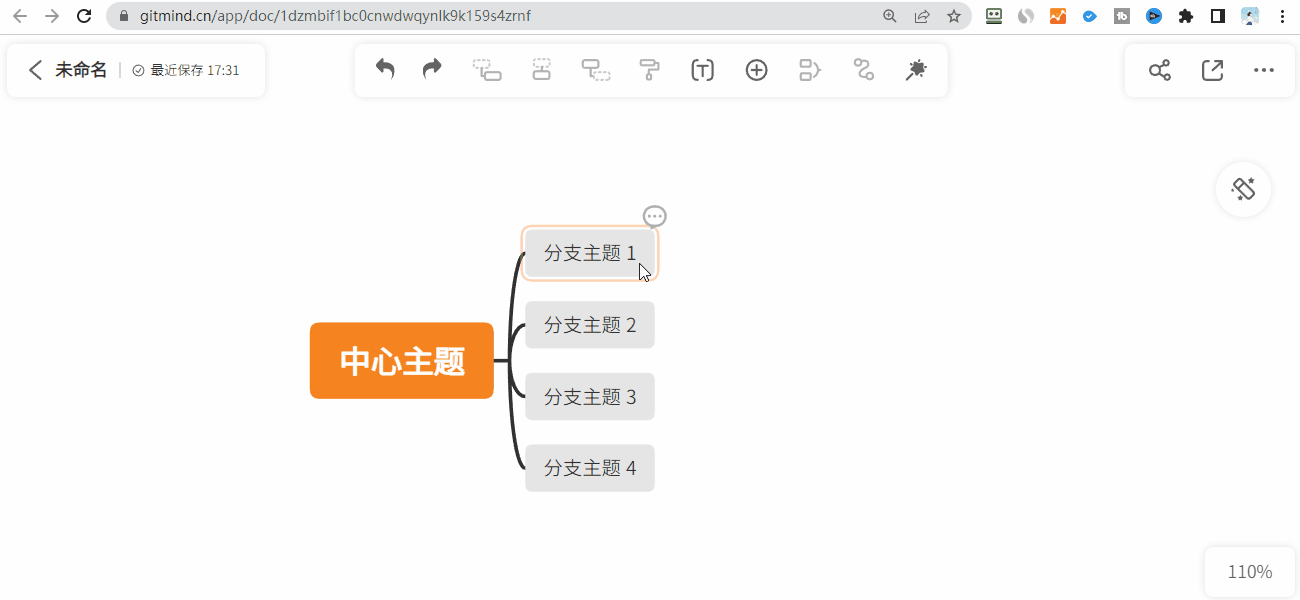Click the Share icon at top right
This screenshot has height=600, width=1300.
point(1159,70)
